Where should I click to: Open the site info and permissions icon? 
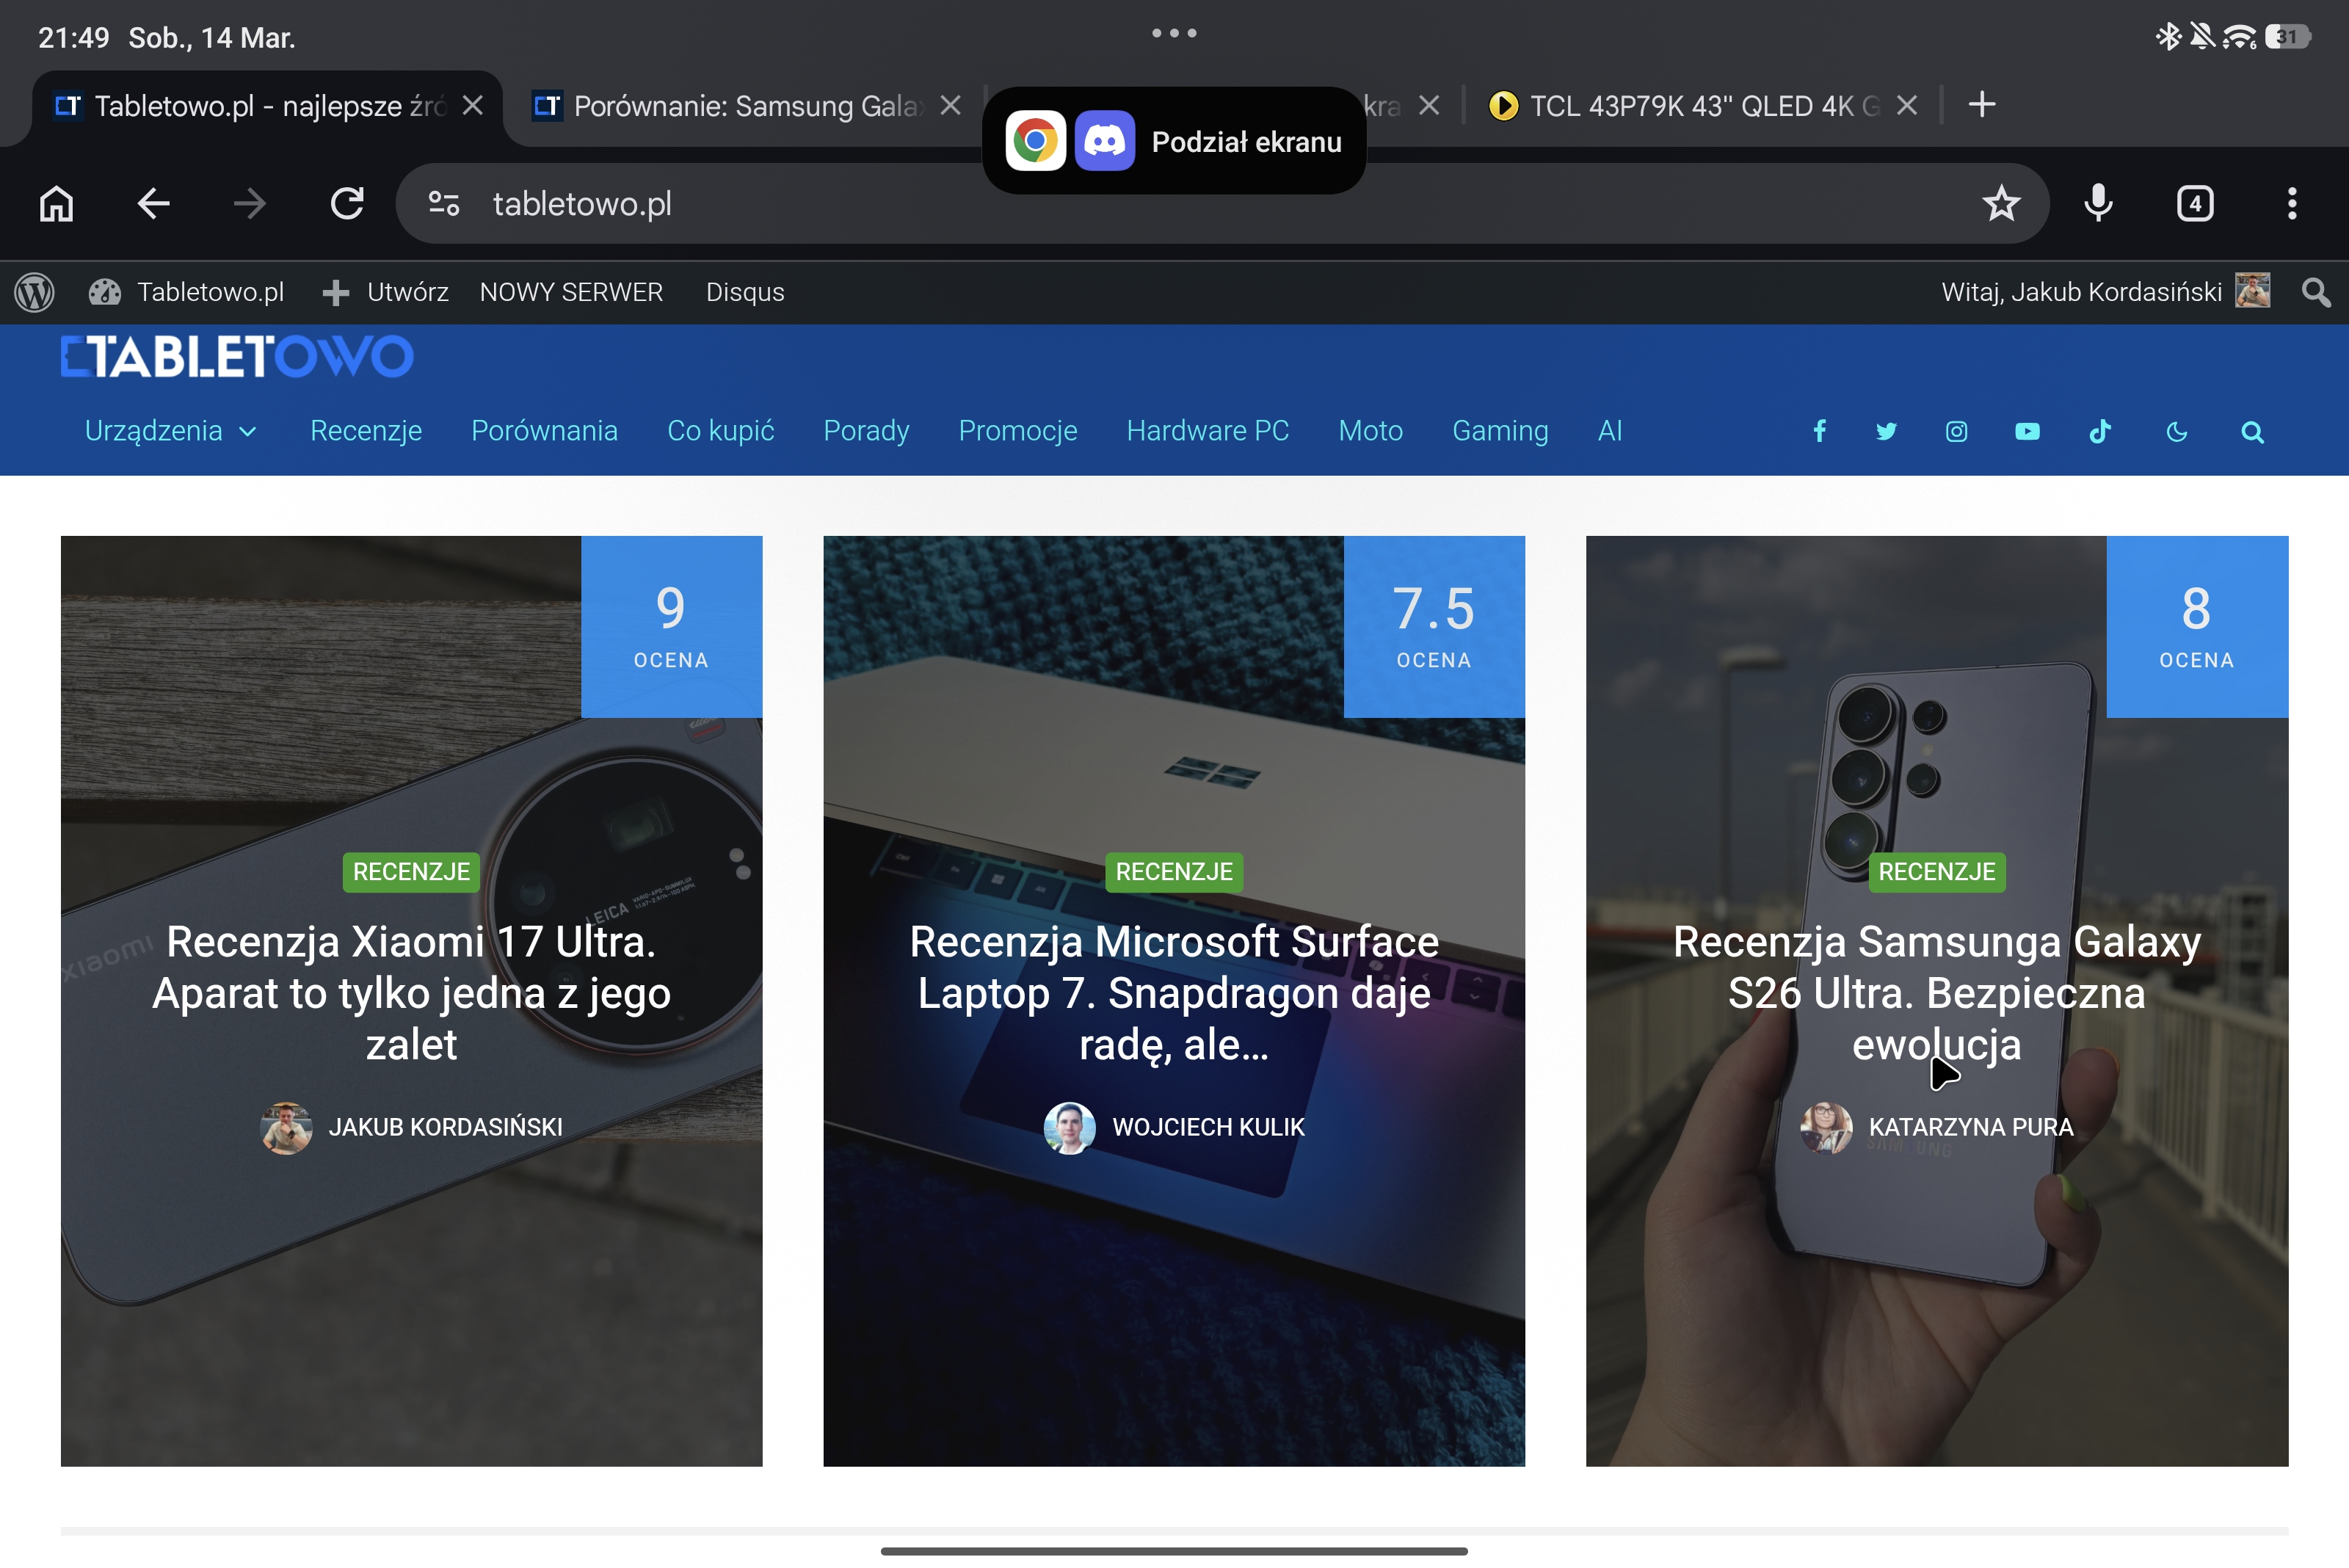(444, 204)
